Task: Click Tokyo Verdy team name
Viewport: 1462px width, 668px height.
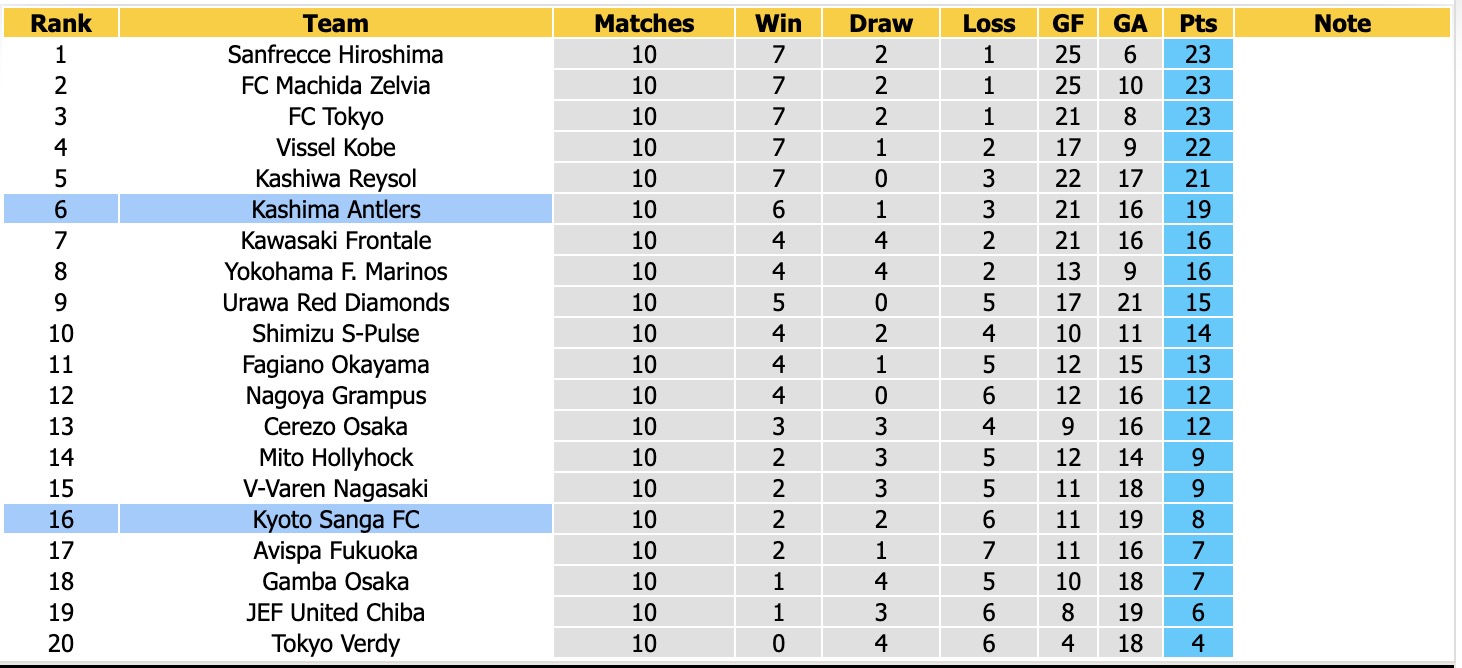Action: pyautogui.click(x=336, y=643)
